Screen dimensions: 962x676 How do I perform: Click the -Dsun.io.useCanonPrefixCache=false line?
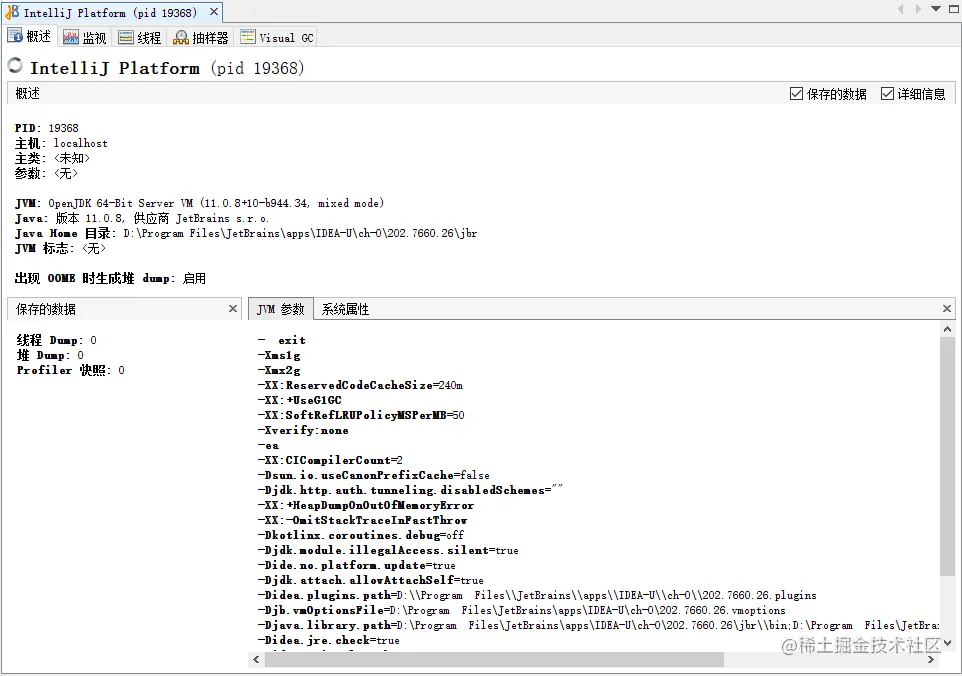click(x=374, y=475)
